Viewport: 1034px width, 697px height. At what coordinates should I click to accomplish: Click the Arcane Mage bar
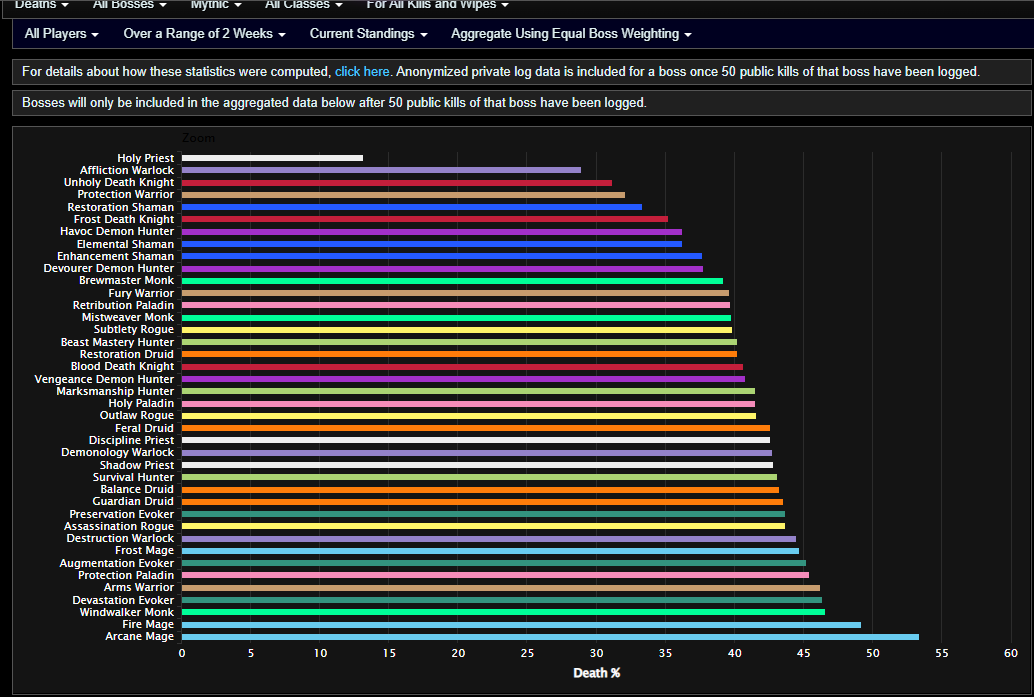(550, 637)
